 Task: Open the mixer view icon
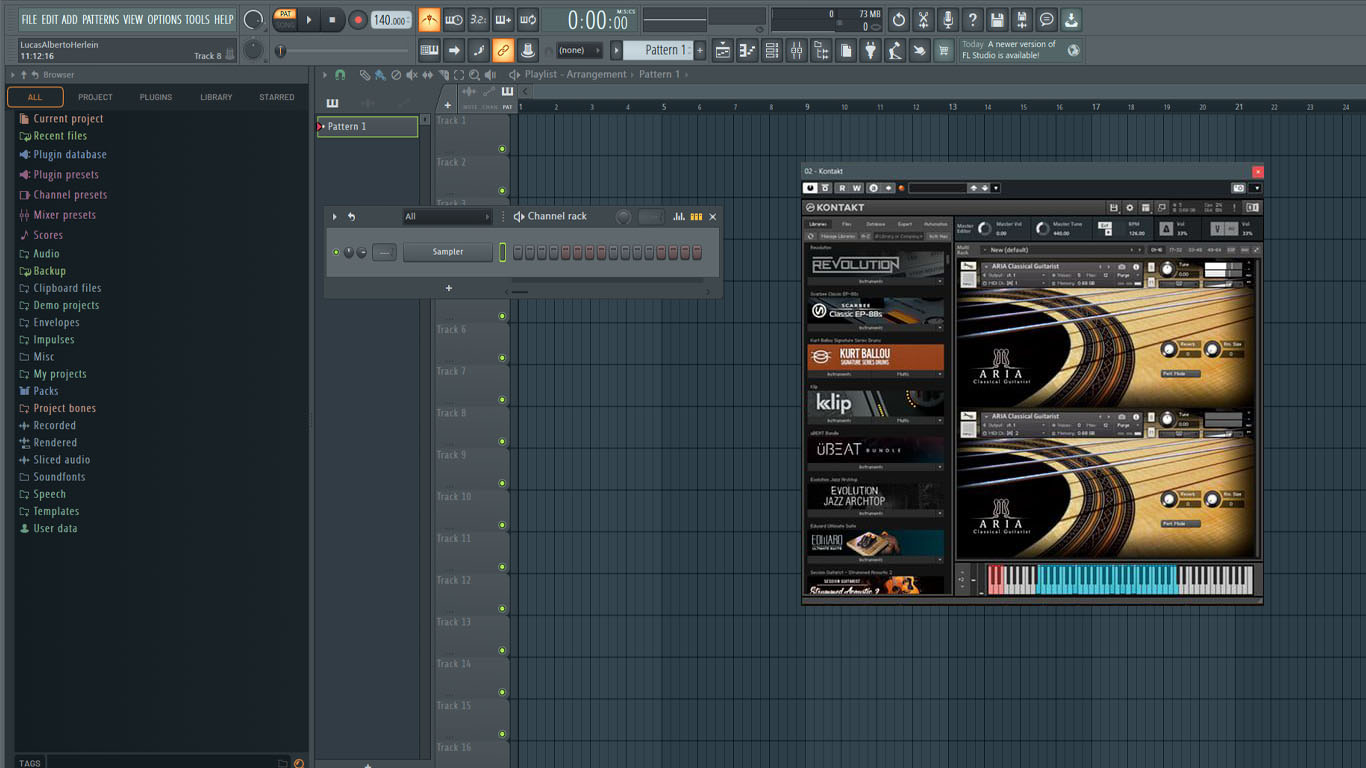tap(797, 50)
